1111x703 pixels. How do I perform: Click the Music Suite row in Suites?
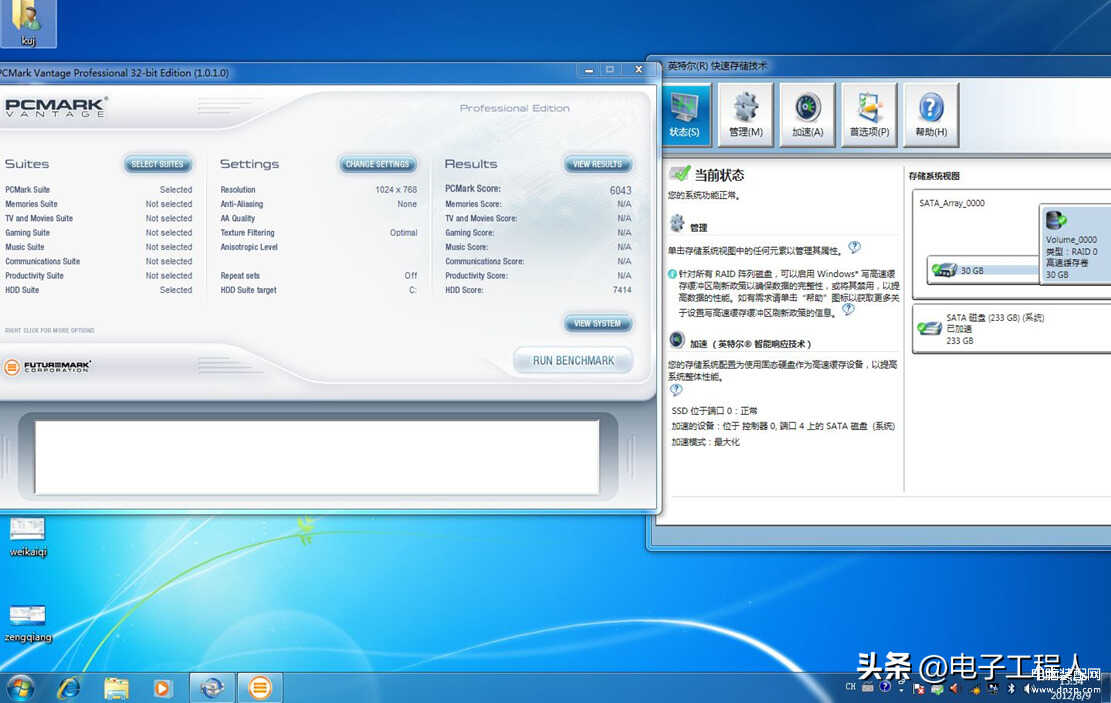point(98,247)
